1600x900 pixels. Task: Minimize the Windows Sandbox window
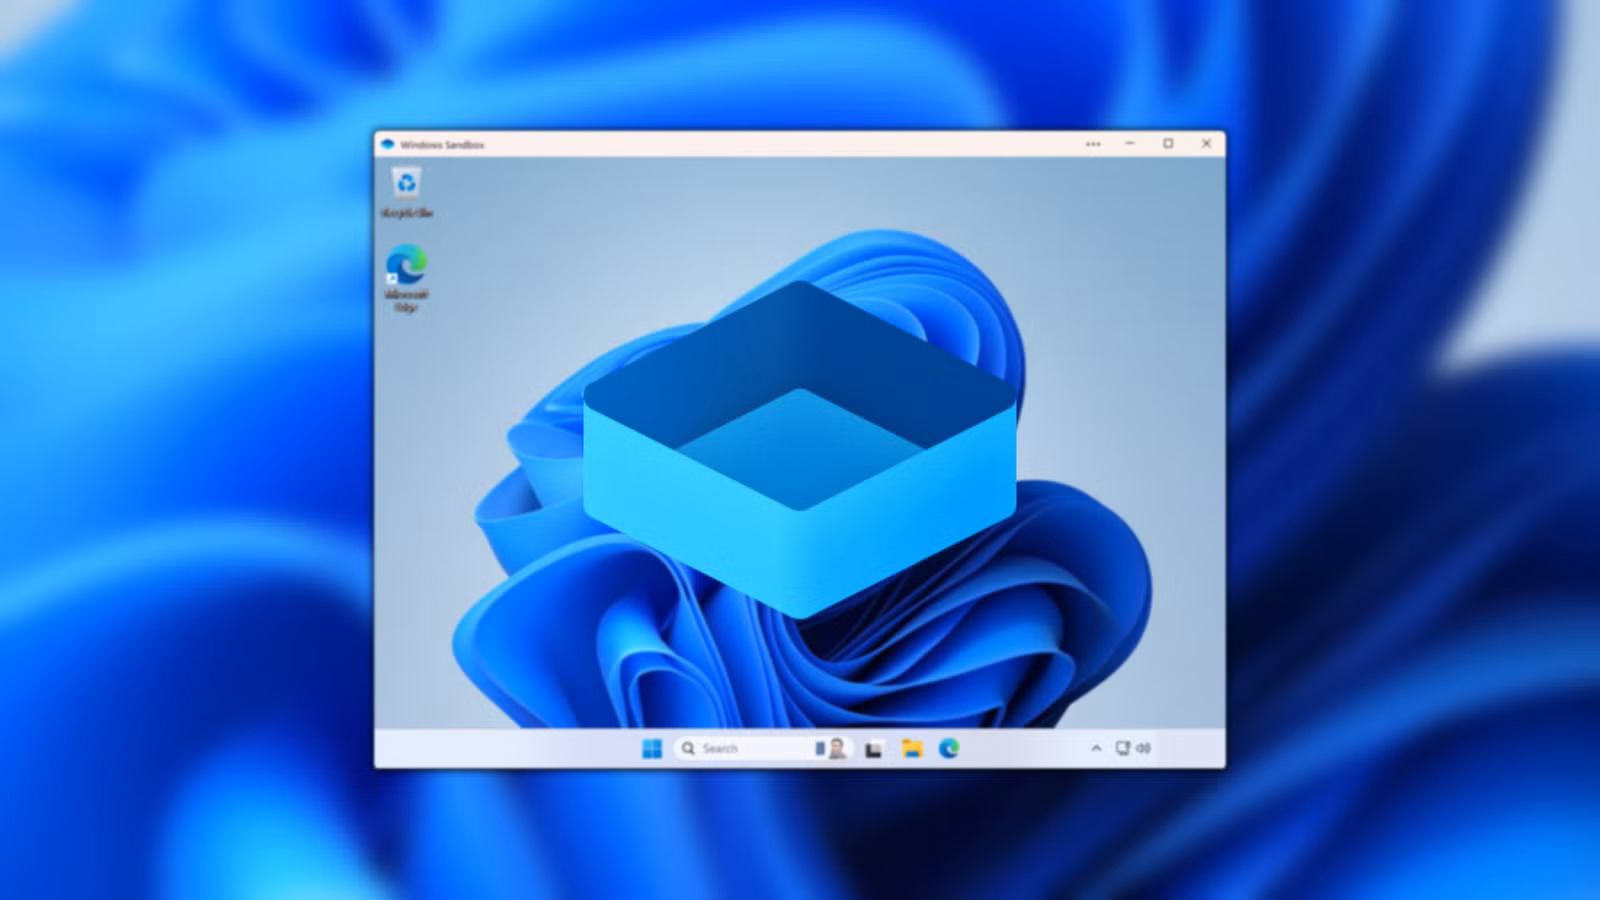point(1130,144)
